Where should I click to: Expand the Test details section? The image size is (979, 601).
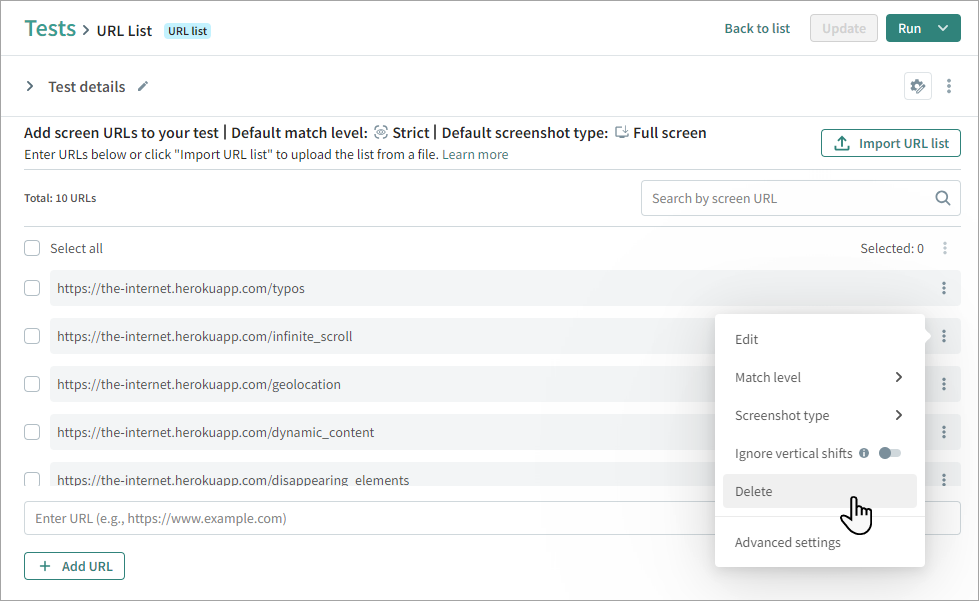[30, 87]
